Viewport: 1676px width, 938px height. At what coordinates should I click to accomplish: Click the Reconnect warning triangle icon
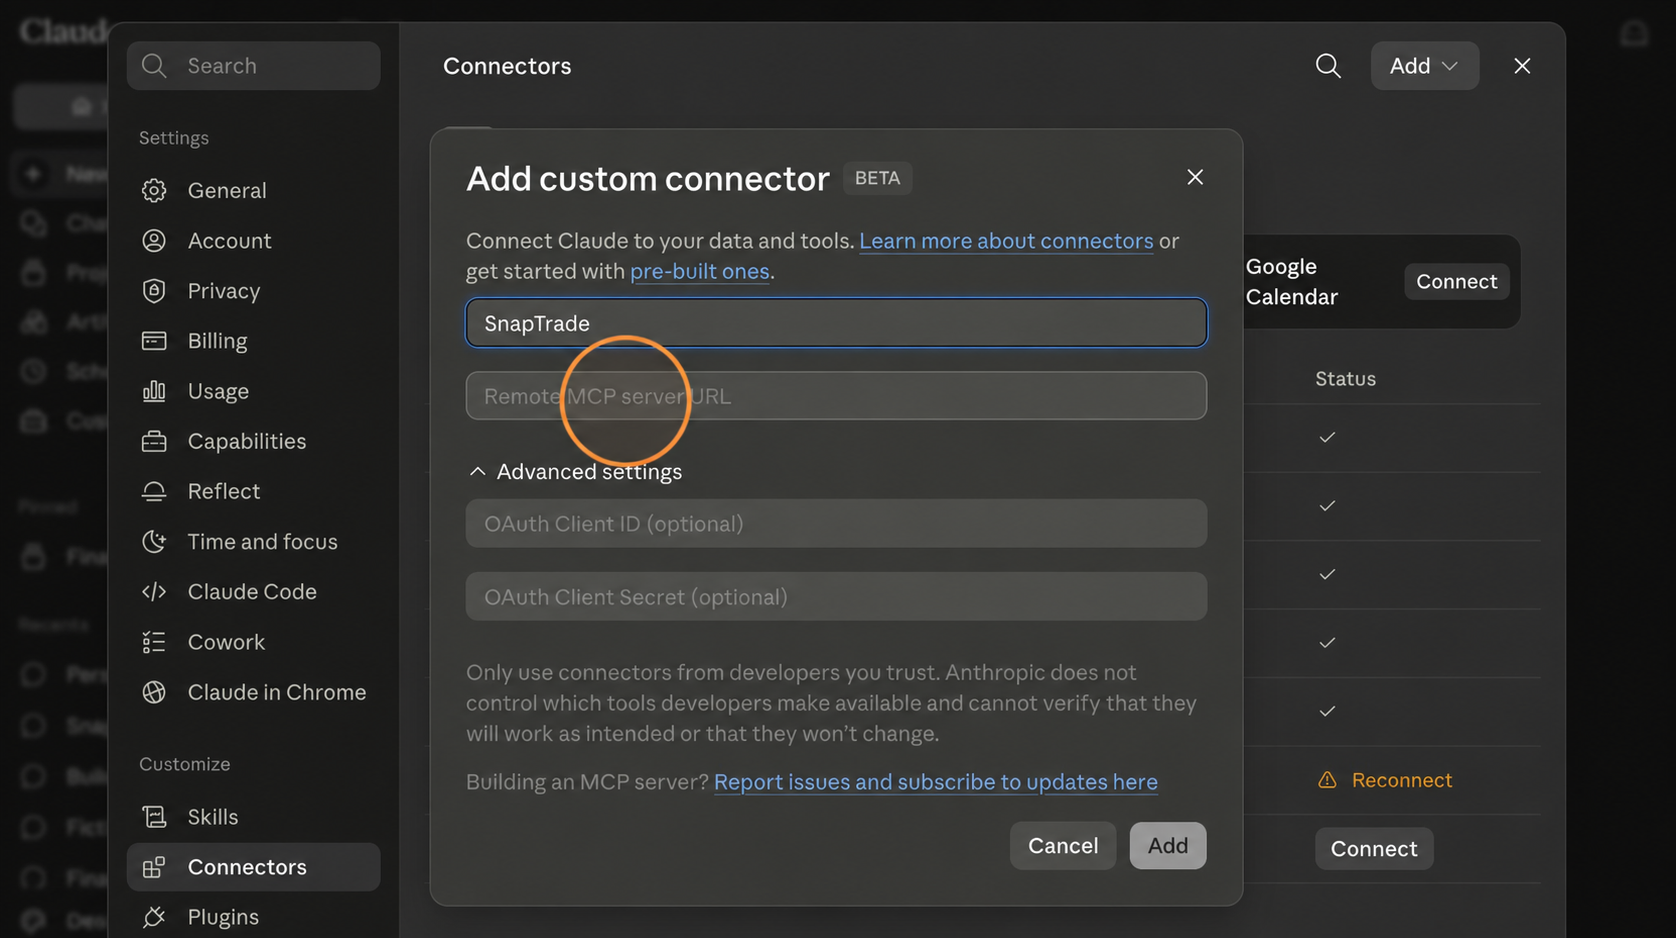[x=1327, y=780]
